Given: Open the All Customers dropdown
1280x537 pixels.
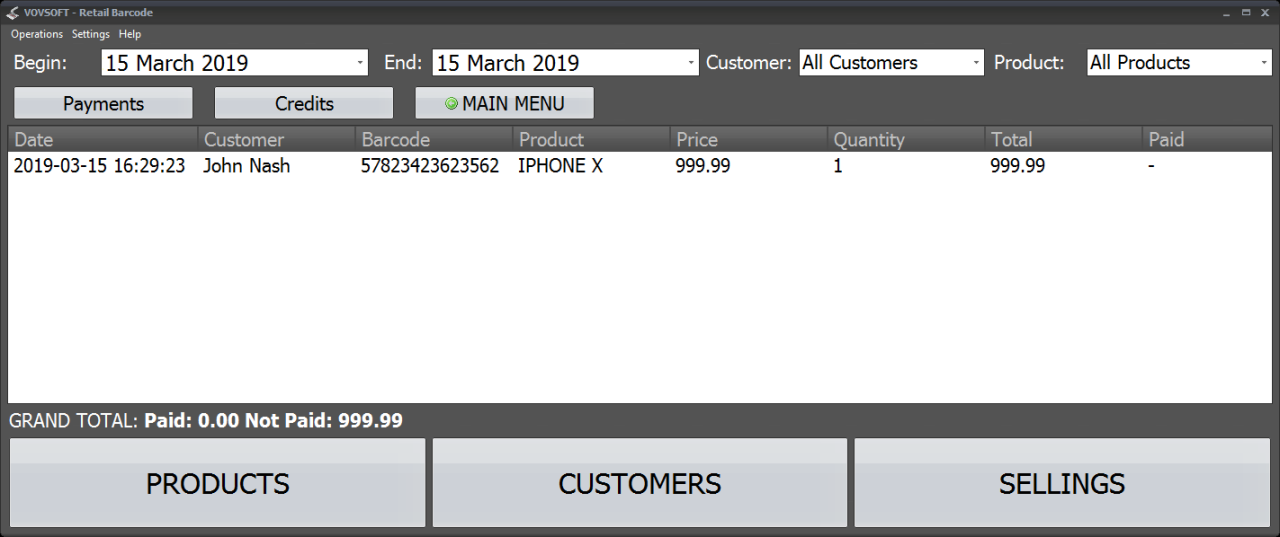Looking at the screenshot, I should (976, 63).
